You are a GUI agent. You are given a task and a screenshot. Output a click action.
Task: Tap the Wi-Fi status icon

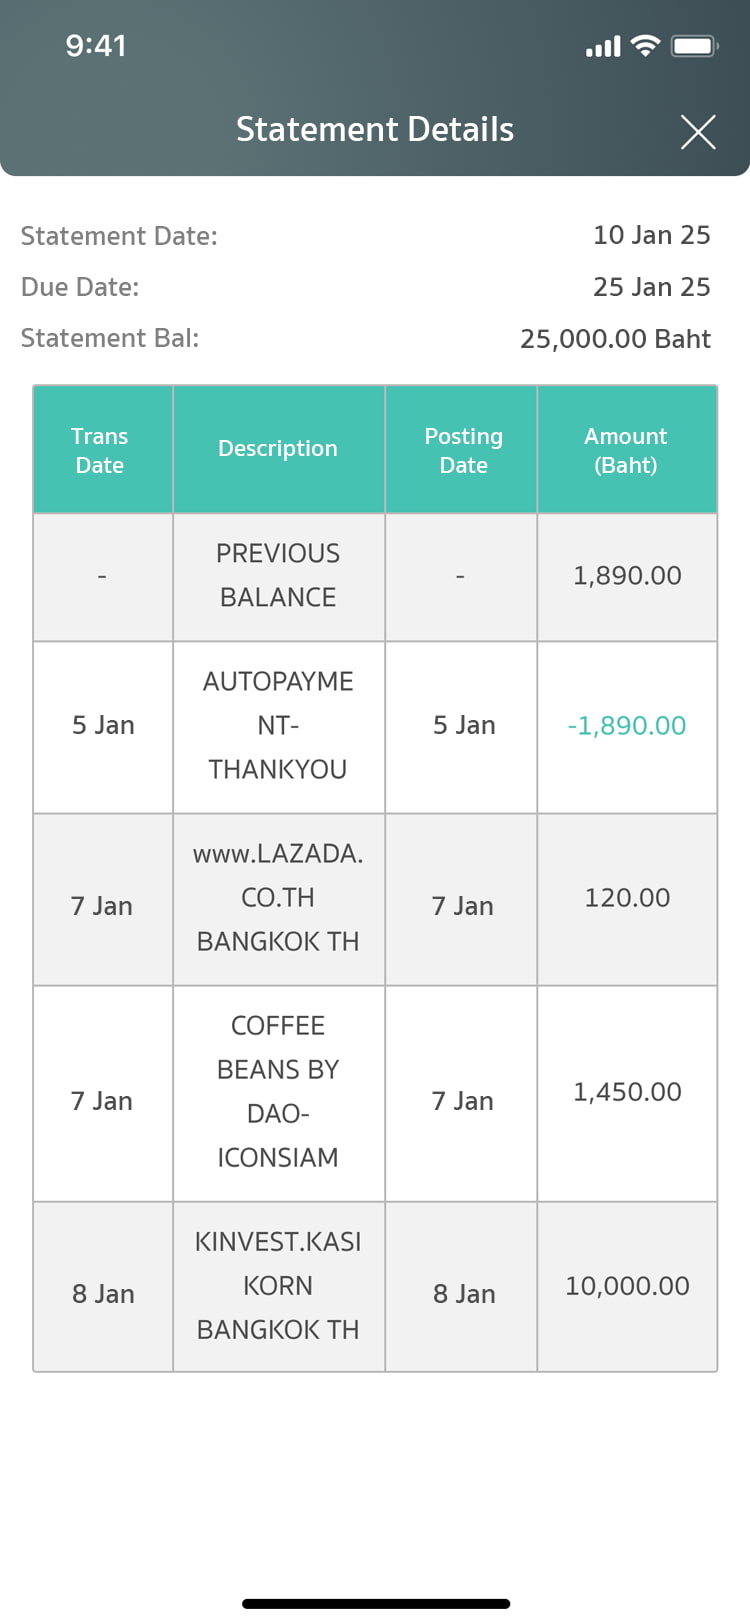click(646, 46)
